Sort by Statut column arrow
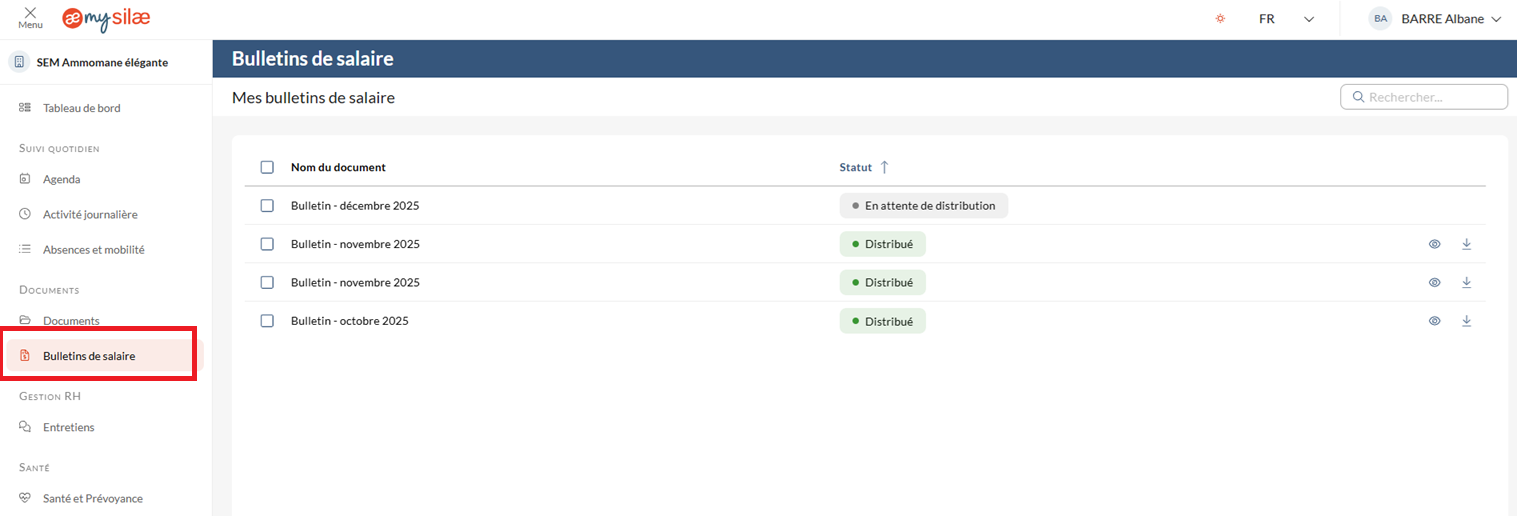This screenshot has height=516, width=1517. click(x=884, y=167)
